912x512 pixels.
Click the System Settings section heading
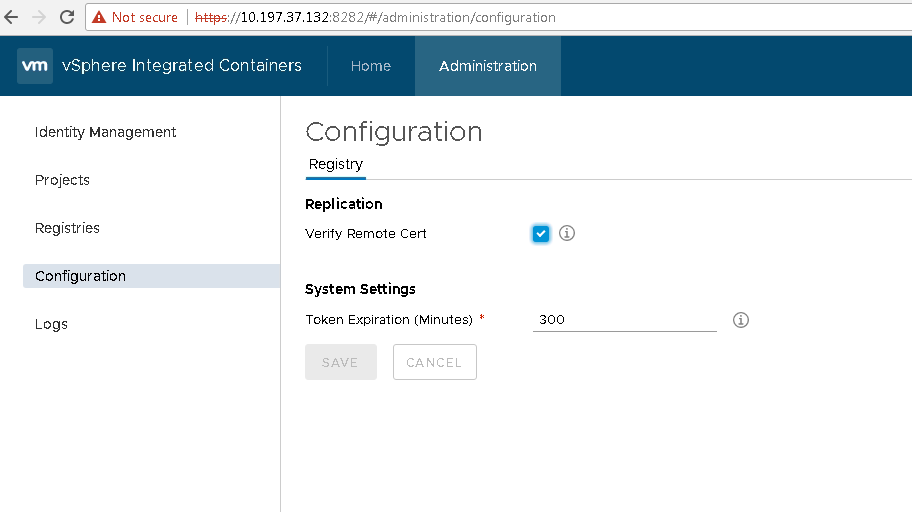click(x=360, y=289)
